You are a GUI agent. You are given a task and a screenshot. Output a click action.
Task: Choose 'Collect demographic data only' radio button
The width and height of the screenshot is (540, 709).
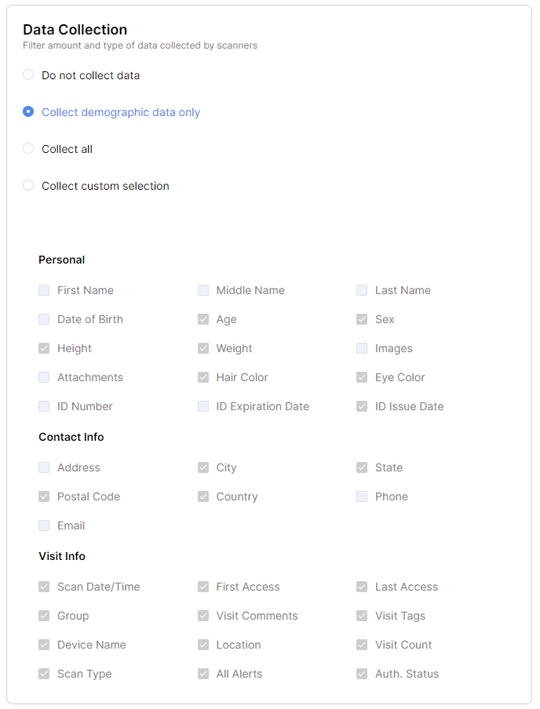(x=28, y=112)
